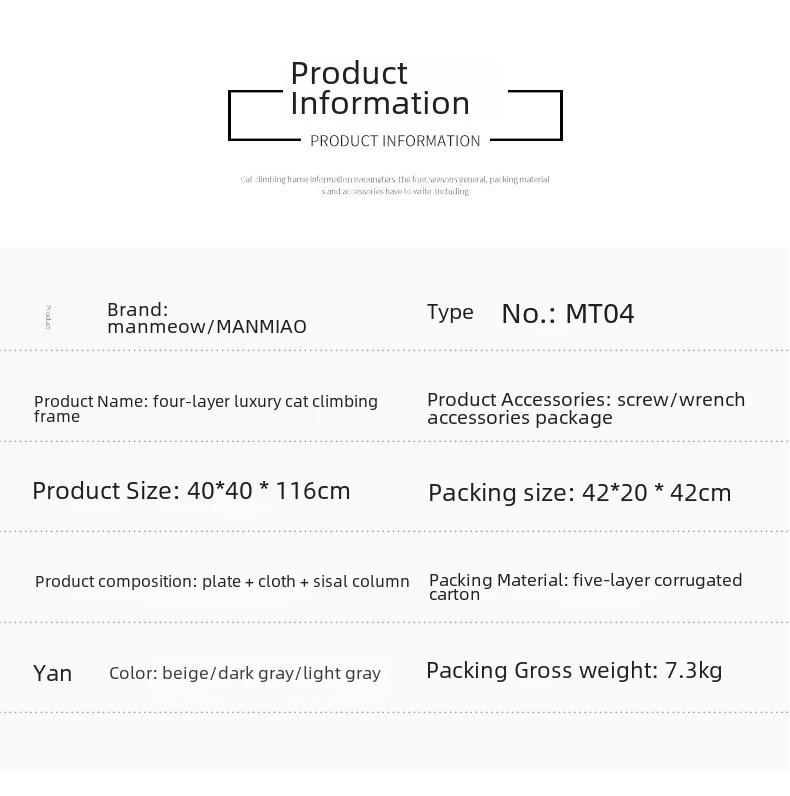Click the Yan label in last row
This screenshot has width=790, height=796.
[52, 674]
